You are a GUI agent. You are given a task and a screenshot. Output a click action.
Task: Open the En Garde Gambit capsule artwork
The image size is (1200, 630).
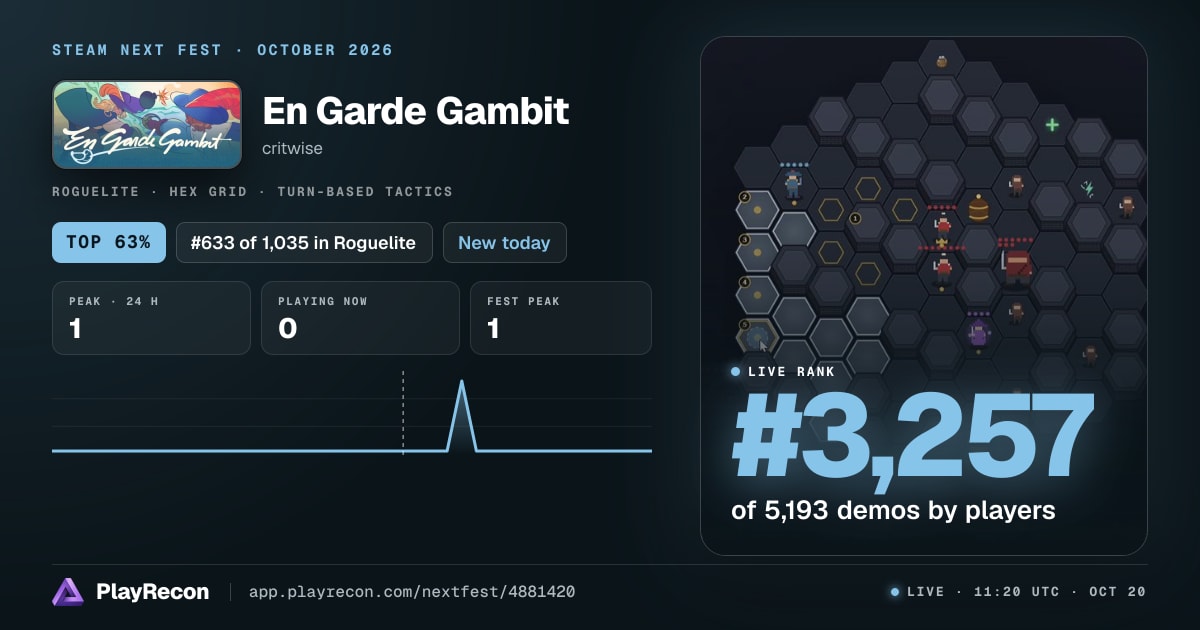[x=147, y=125]
